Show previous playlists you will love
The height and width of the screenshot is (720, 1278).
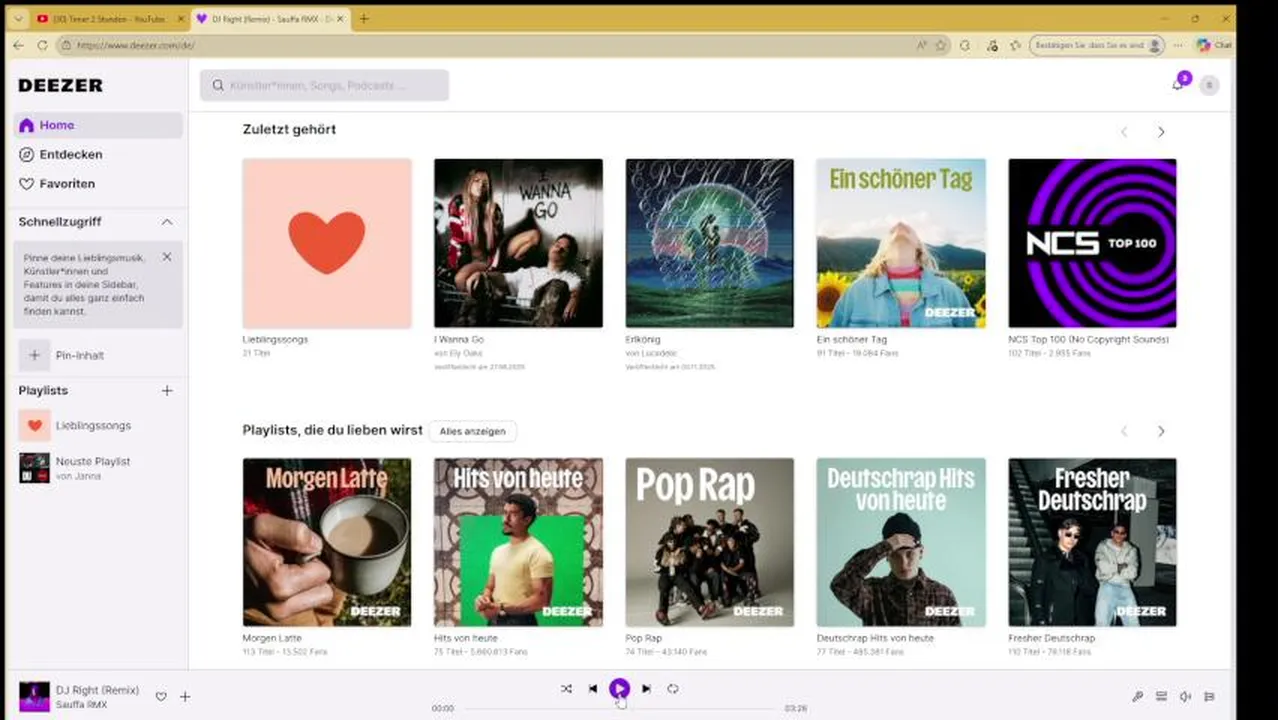coord(1124,431)
